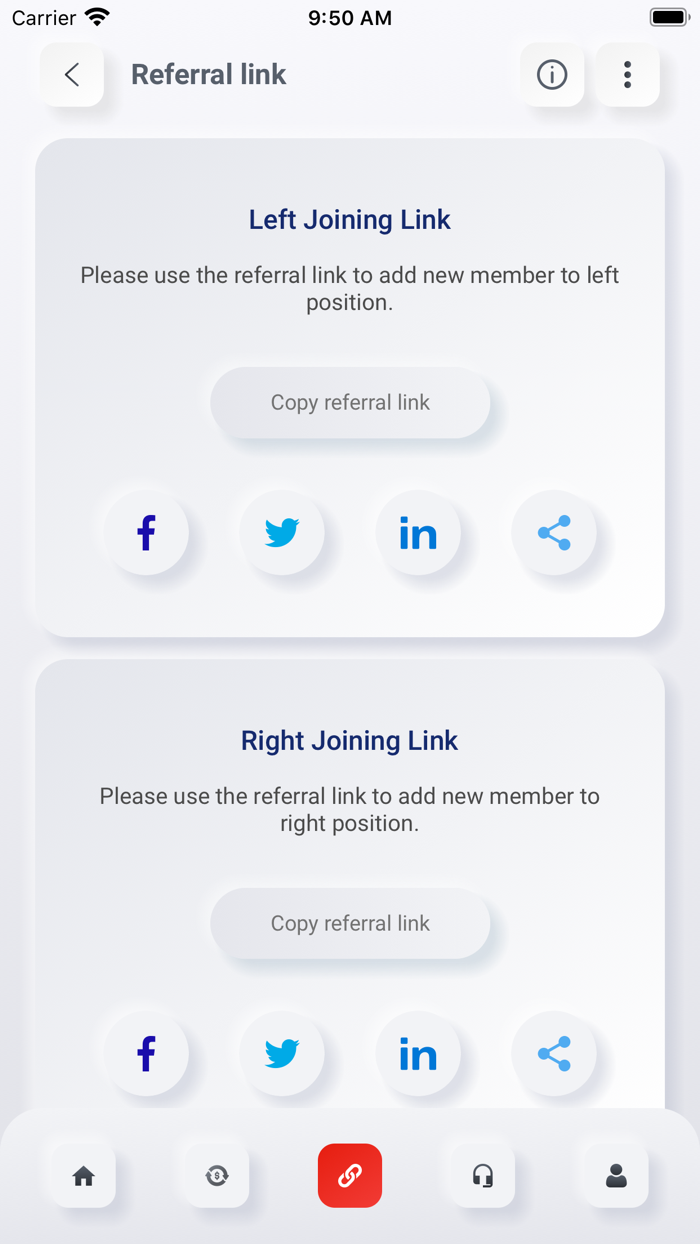This screenshot has height=1244, width=700.
Task: Share the right joining link via LinkedIn
Action: (419, 1053)
